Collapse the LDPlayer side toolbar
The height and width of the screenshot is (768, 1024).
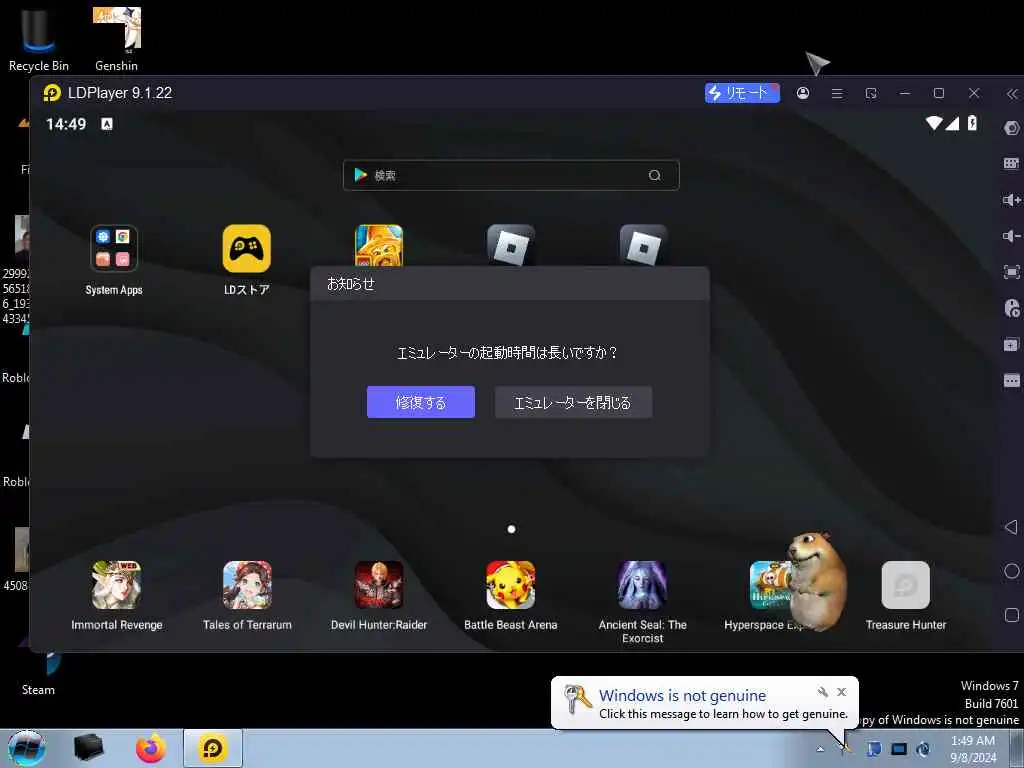coord(1012,94)
